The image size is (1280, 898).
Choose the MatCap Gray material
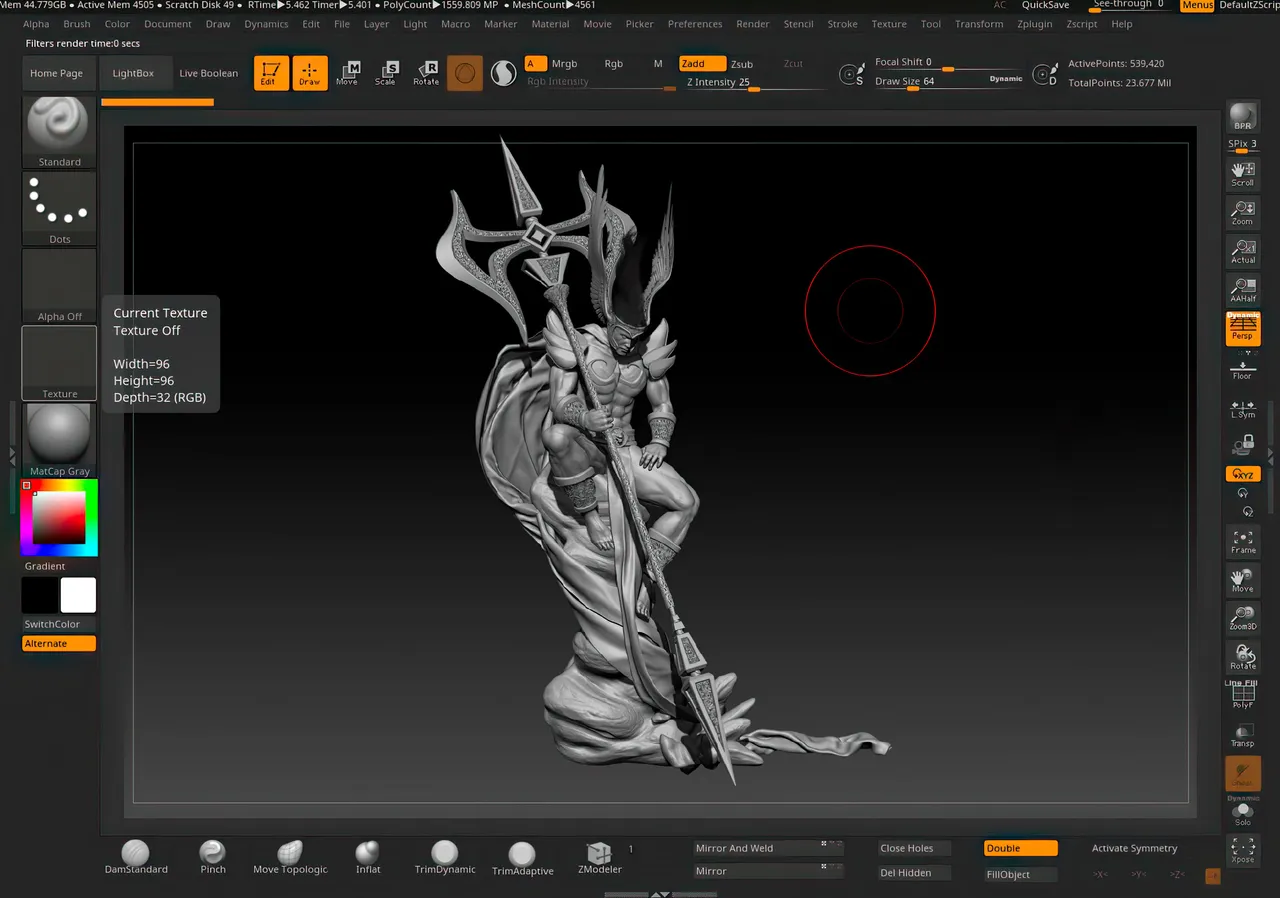tap(59, 440)
